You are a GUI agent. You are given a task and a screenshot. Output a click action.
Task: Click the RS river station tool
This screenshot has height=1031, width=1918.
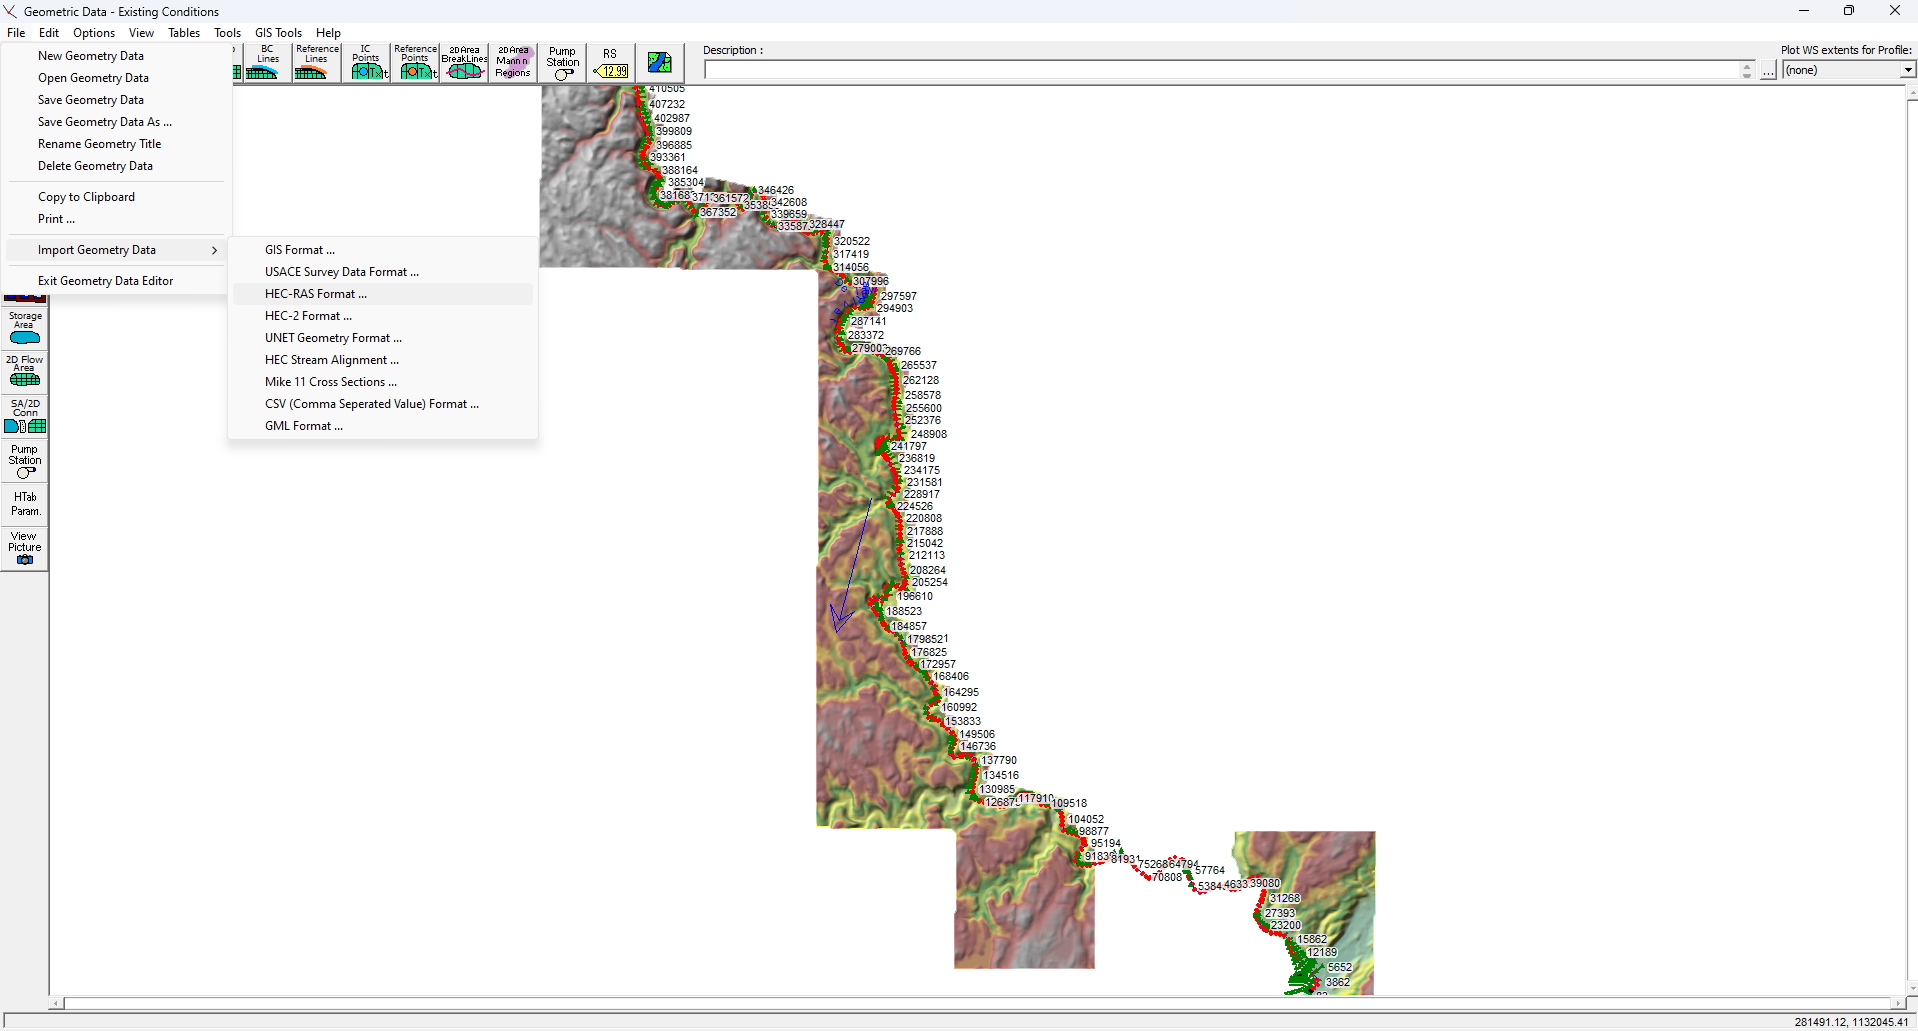tap(610, 62)
